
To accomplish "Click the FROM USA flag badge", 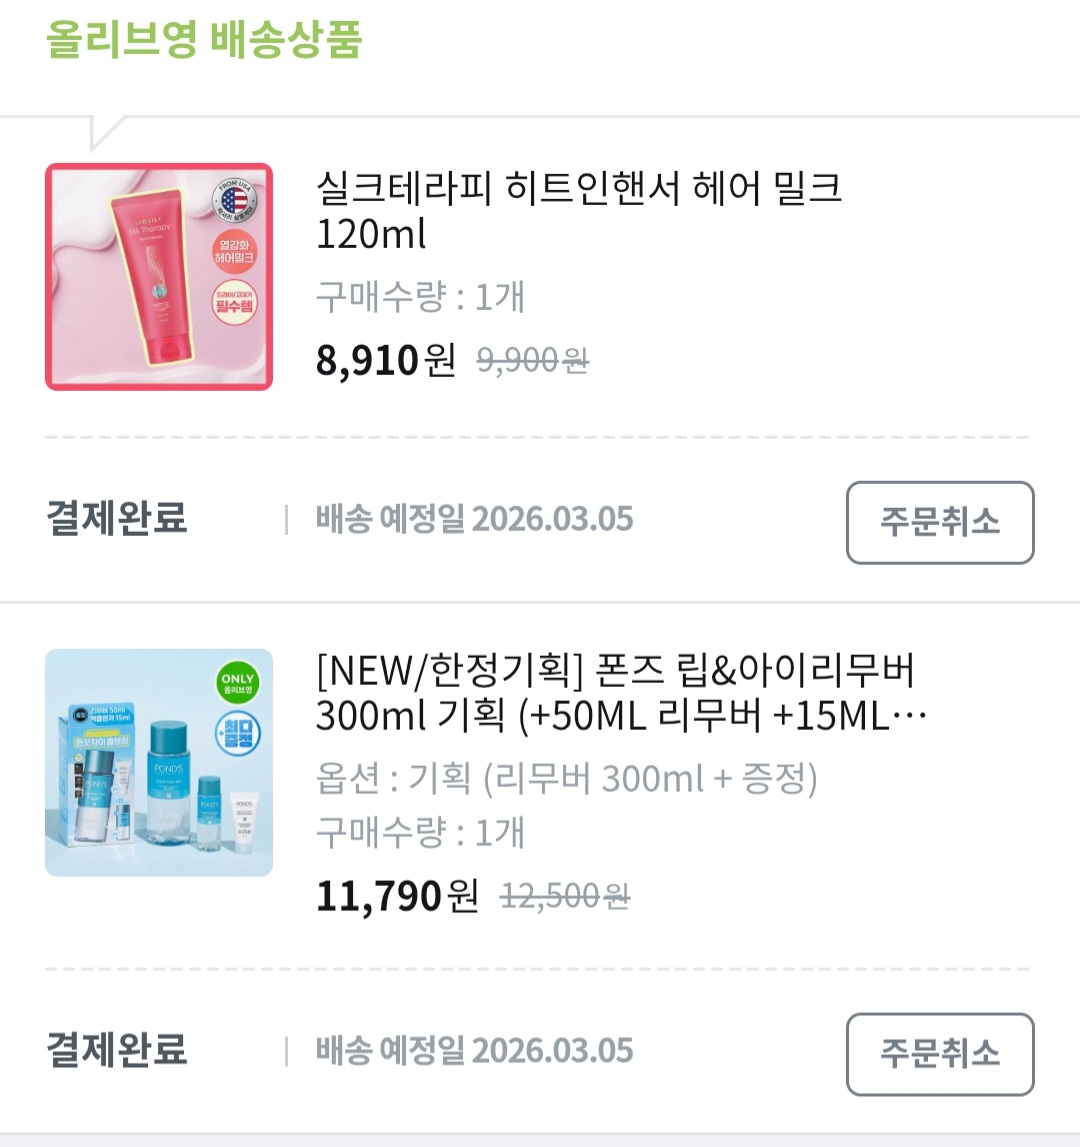I will click(x=234, y=201).
